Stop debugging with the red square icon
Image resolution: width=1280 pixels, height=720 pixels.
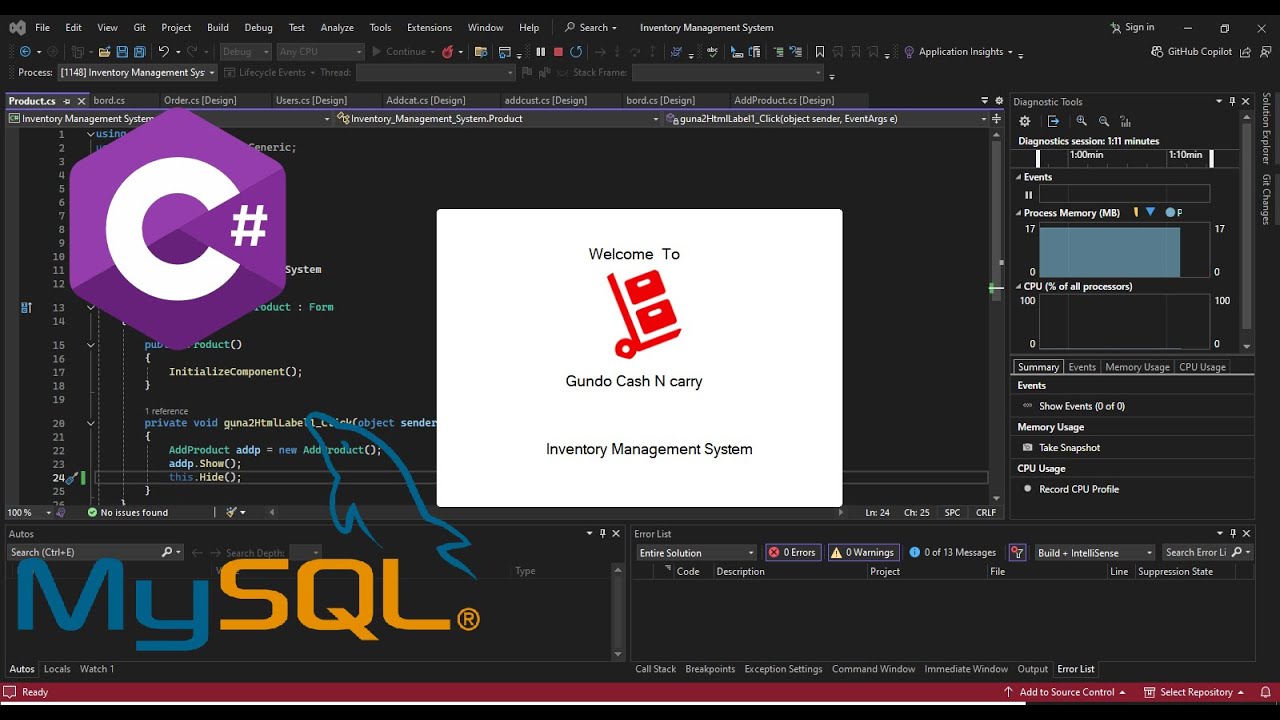[558, 52]
